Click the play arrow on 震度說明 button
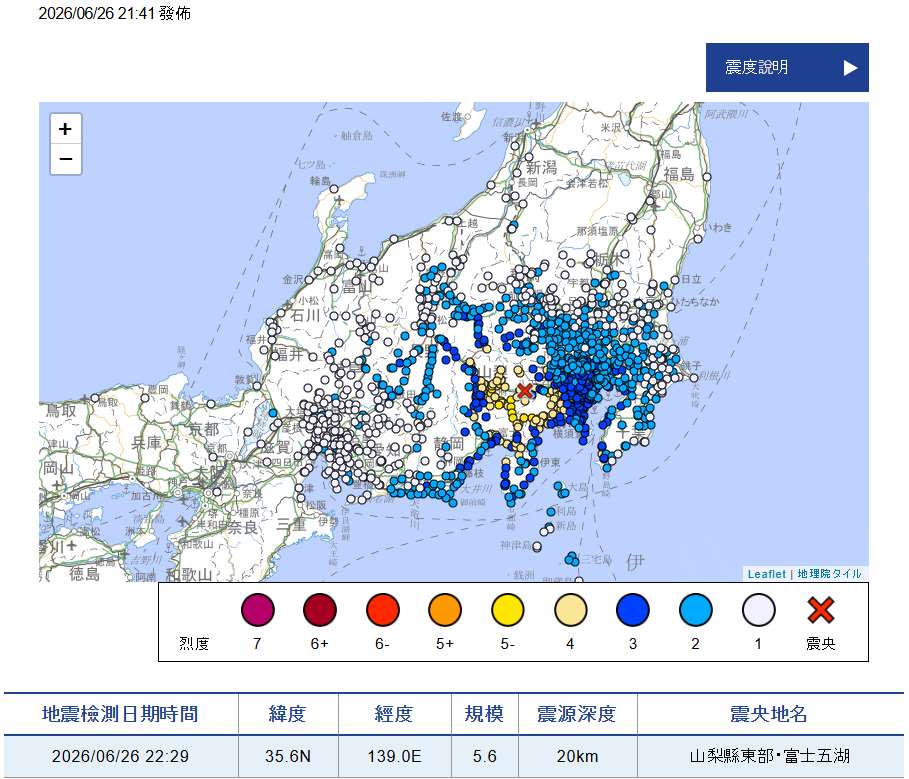The image size is (909, 779). [850, 68]
